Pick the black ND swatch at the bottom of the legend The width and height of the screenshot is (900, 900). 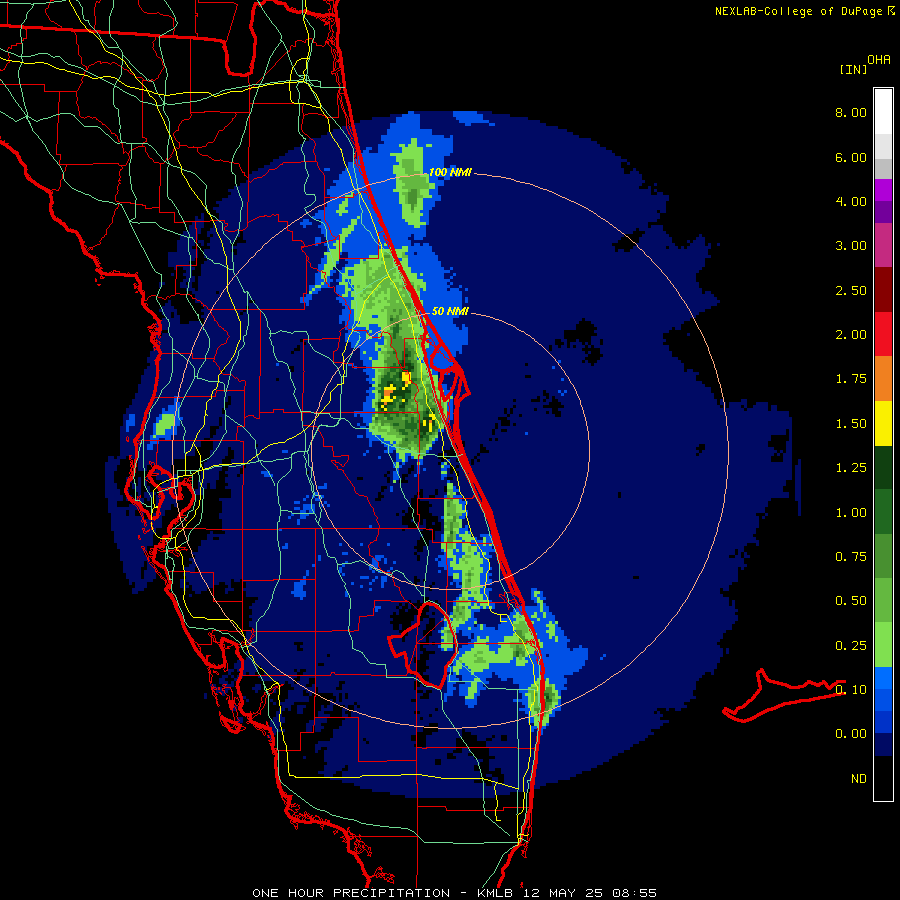pos(883,778)
